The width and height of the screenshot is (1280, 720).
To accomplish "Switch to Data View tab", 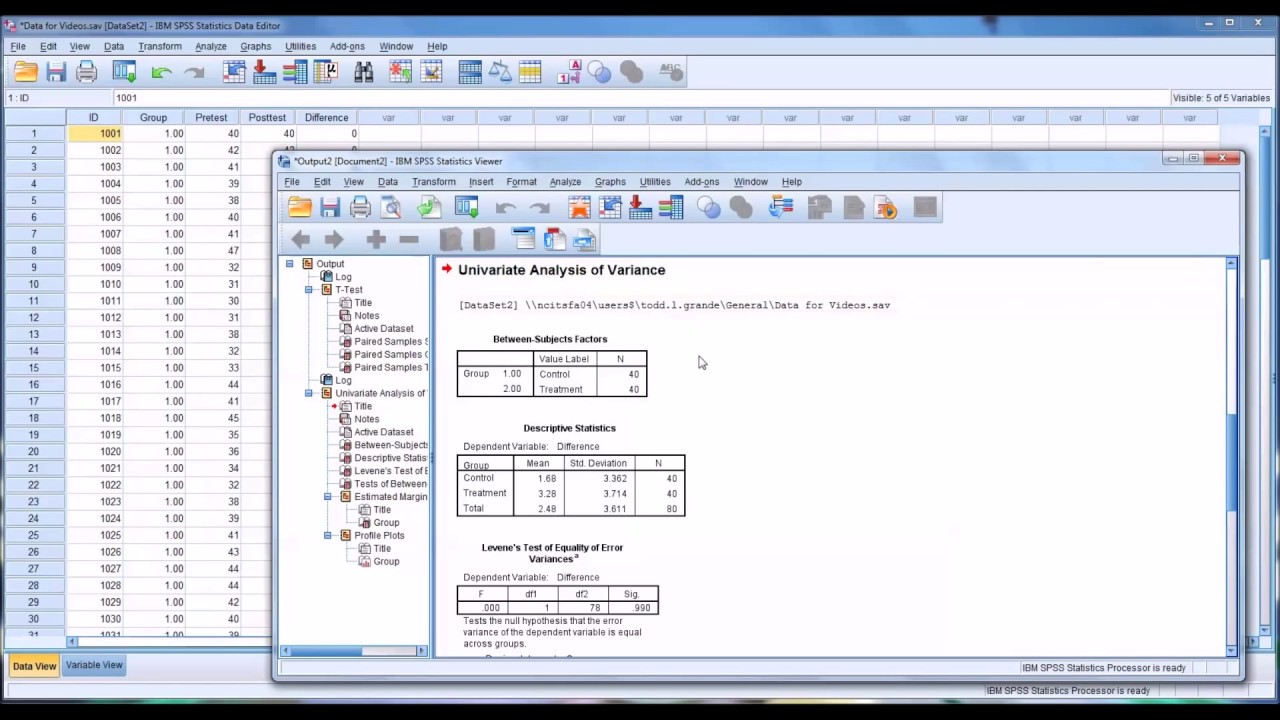I will (x=34, y=666).
